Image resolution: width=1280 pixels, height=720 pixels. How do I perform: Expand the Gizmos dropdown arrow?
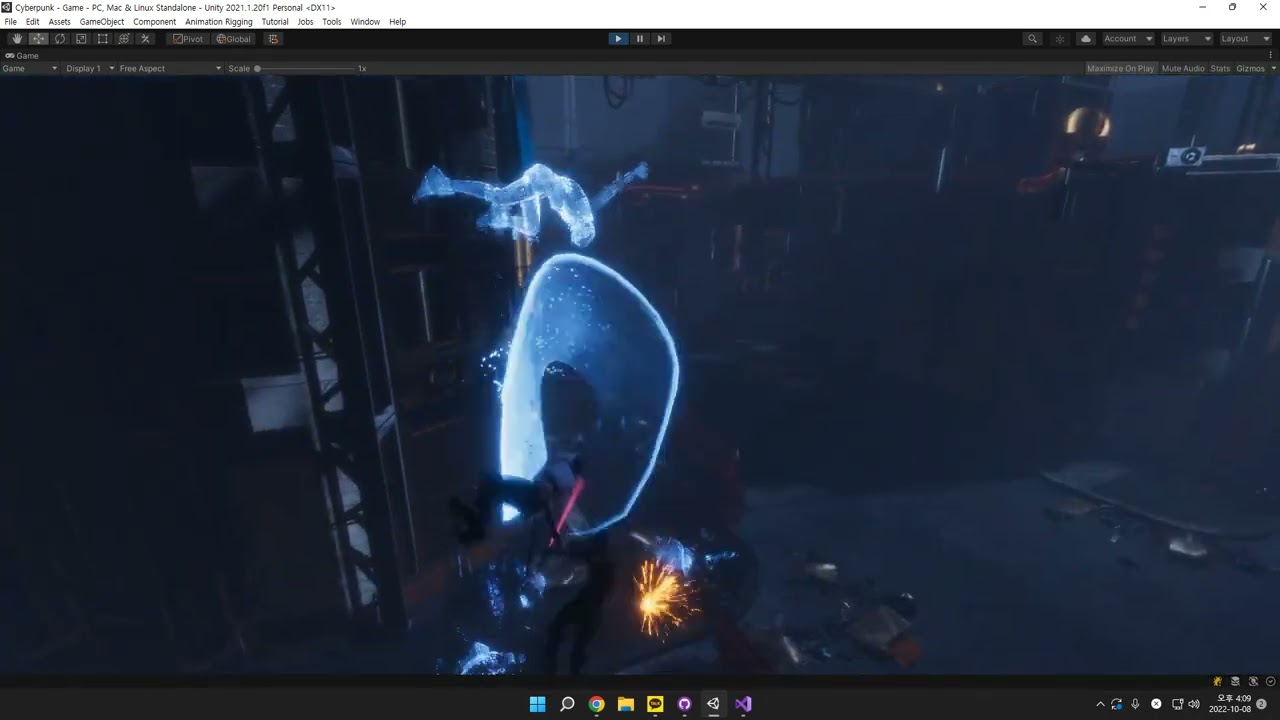pos(1273,68)
